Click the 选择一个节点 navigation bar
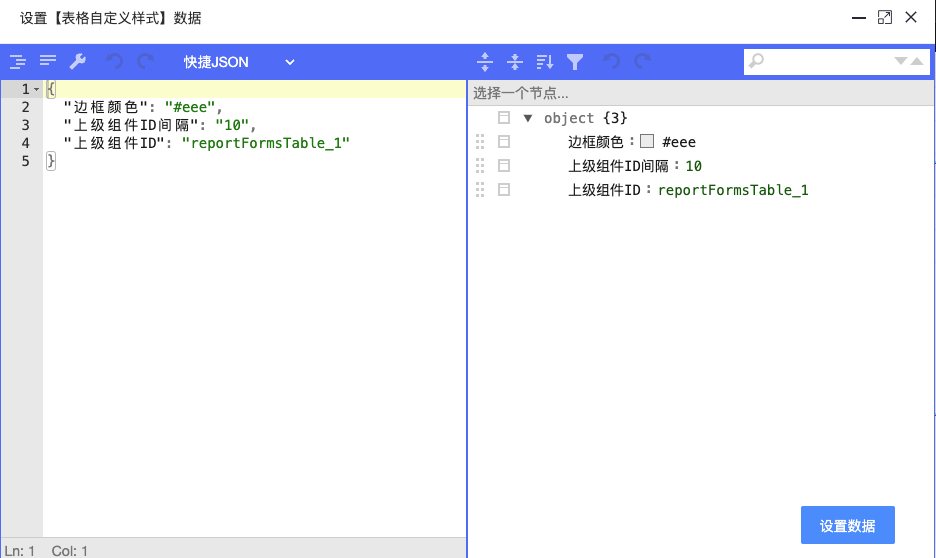The width and height of the screenshot is (936, 558). coord(701,93)
